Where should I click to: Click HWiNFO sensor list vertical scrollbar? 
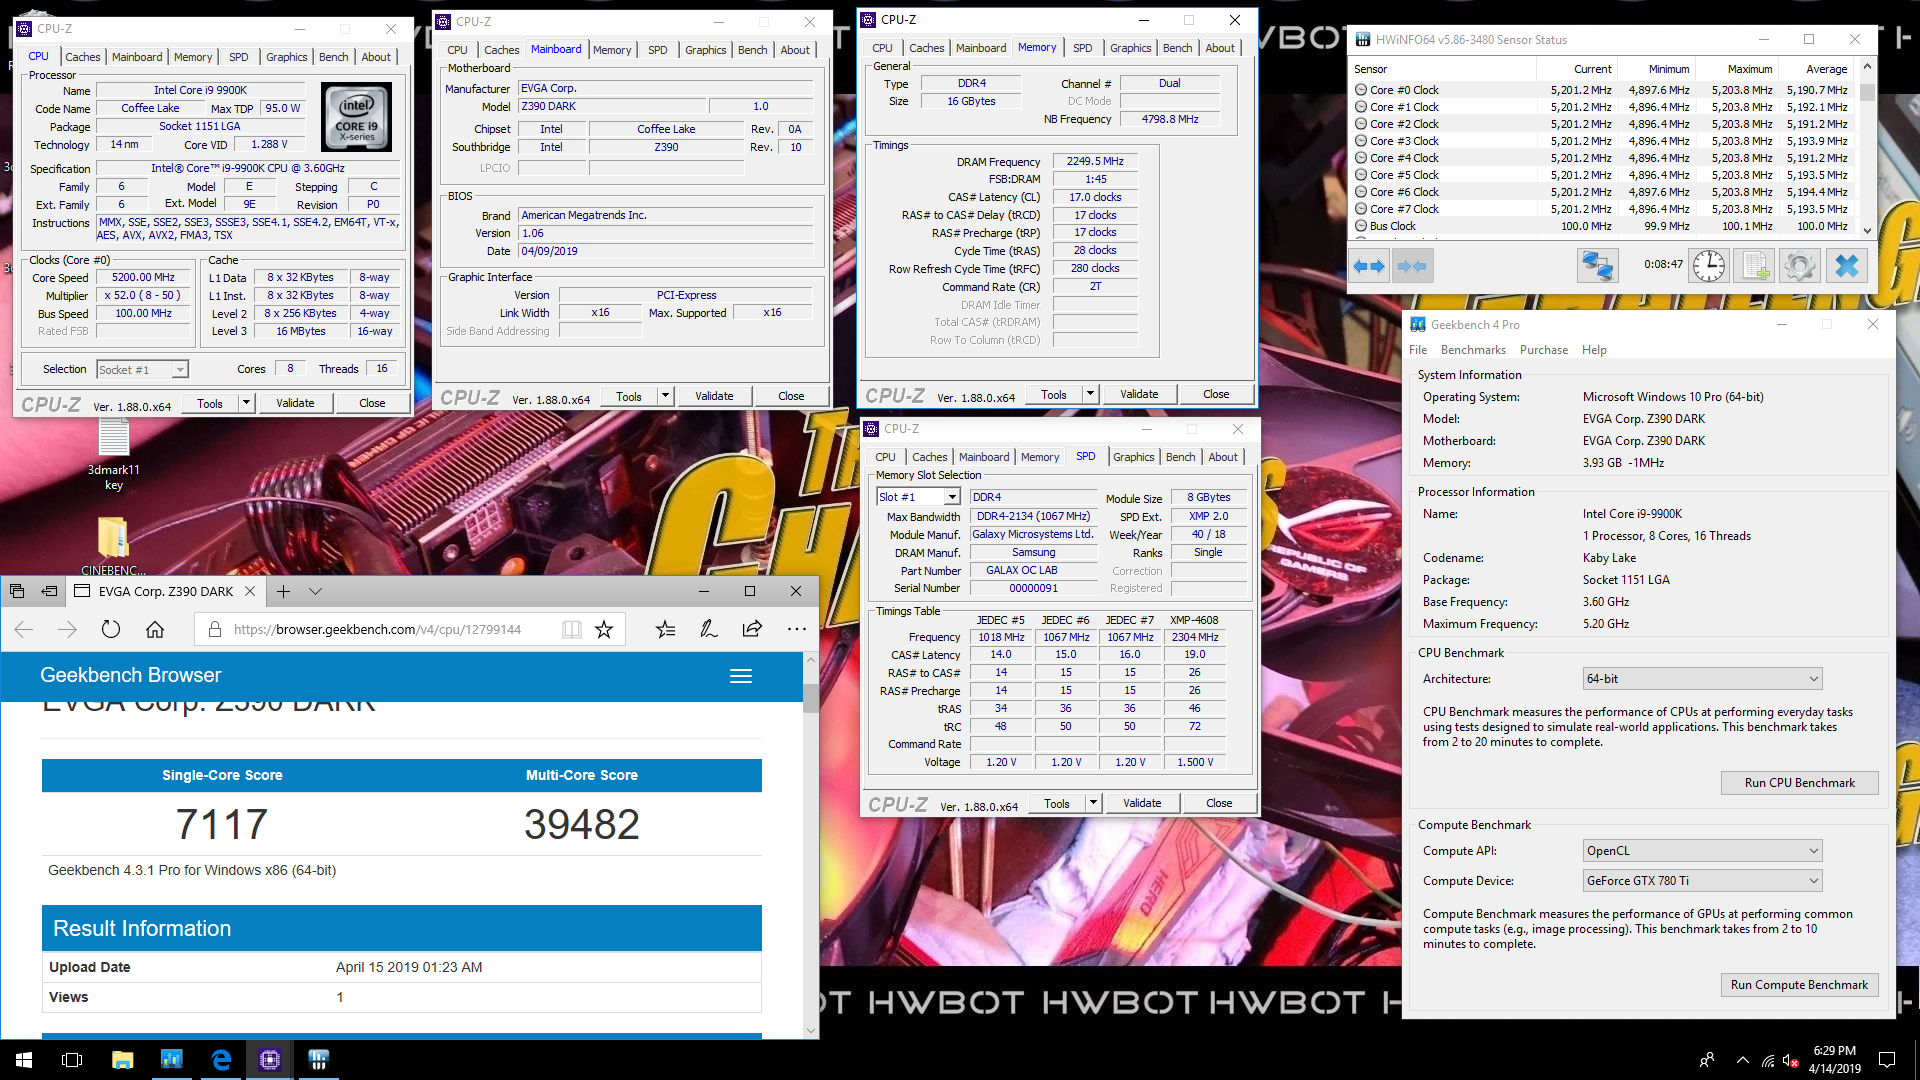point(1867,147)
